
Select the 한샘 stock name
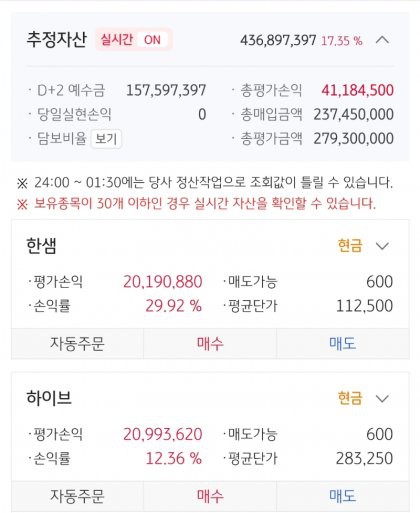[41, 246]
